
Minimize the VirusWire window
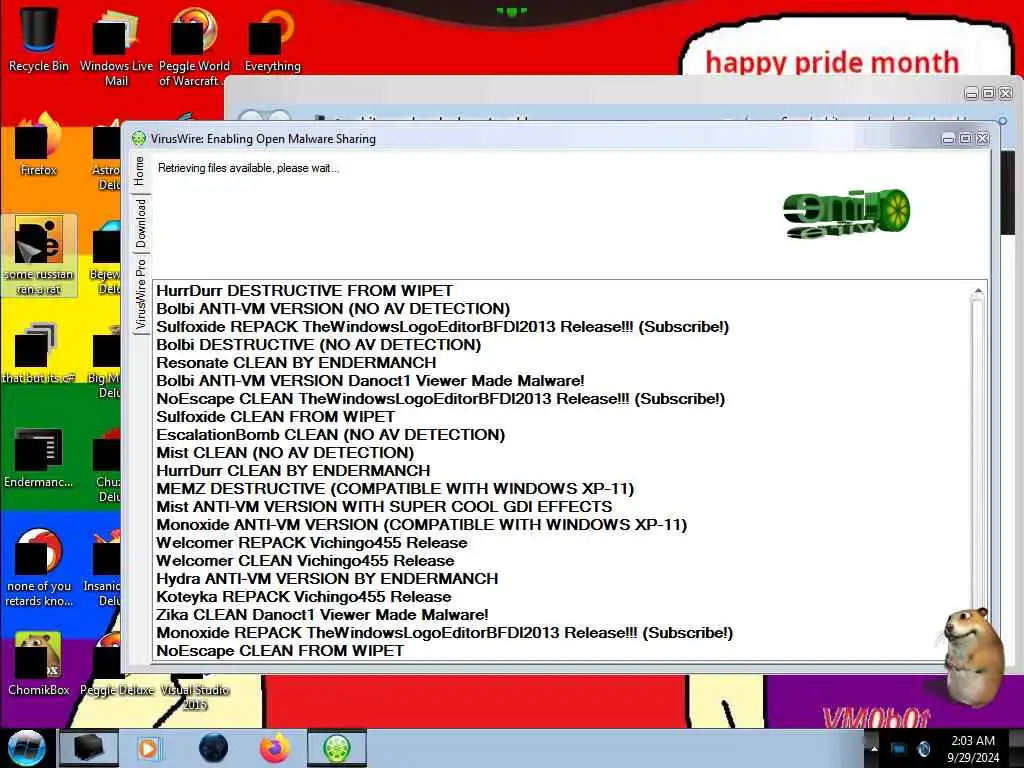coord(948,138)
